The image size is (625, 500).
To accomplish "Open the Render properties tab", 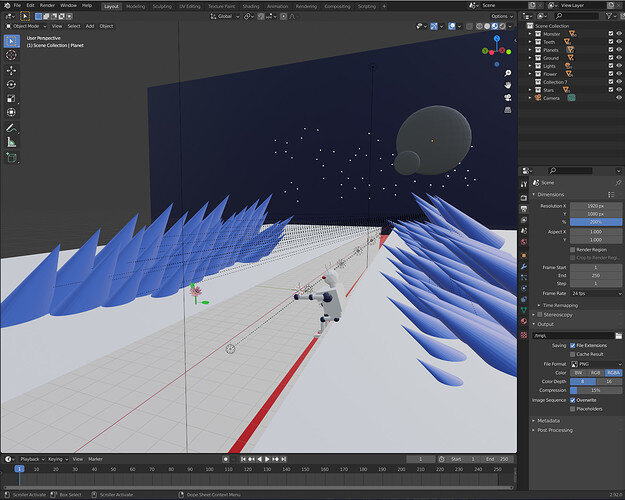I will tap(524, 198).
